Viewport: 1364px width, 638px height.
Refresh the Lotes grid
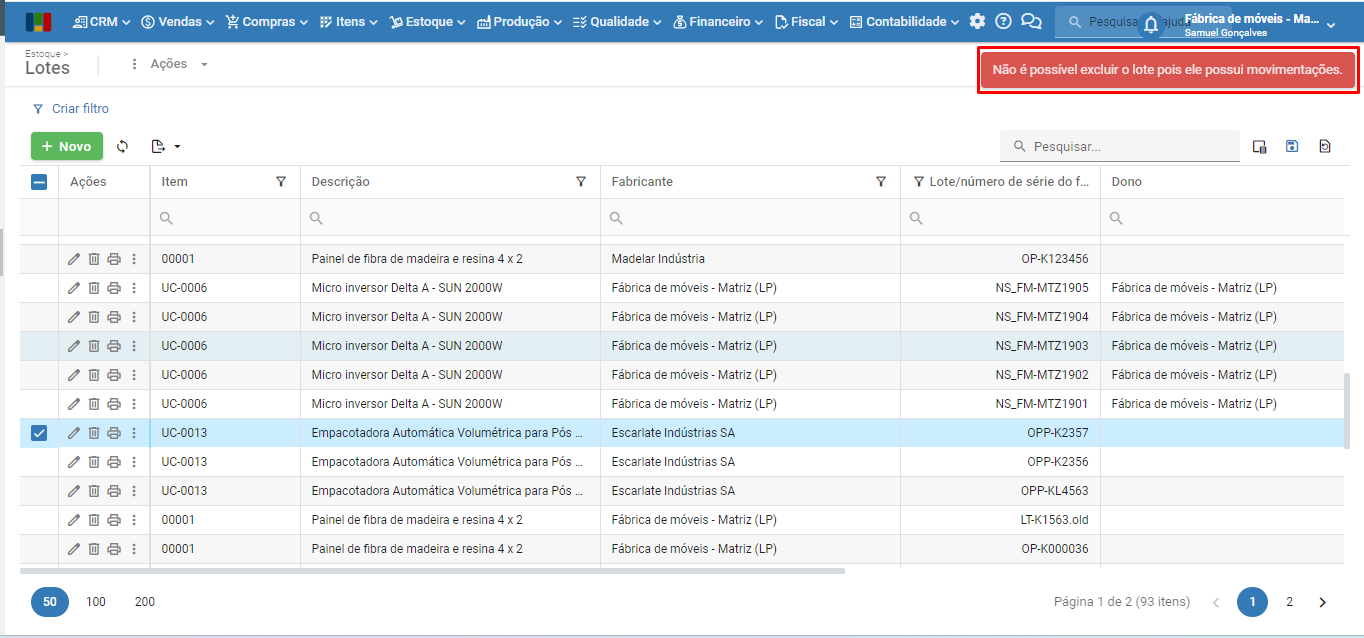pyautogui.click(x=122, y=146)
